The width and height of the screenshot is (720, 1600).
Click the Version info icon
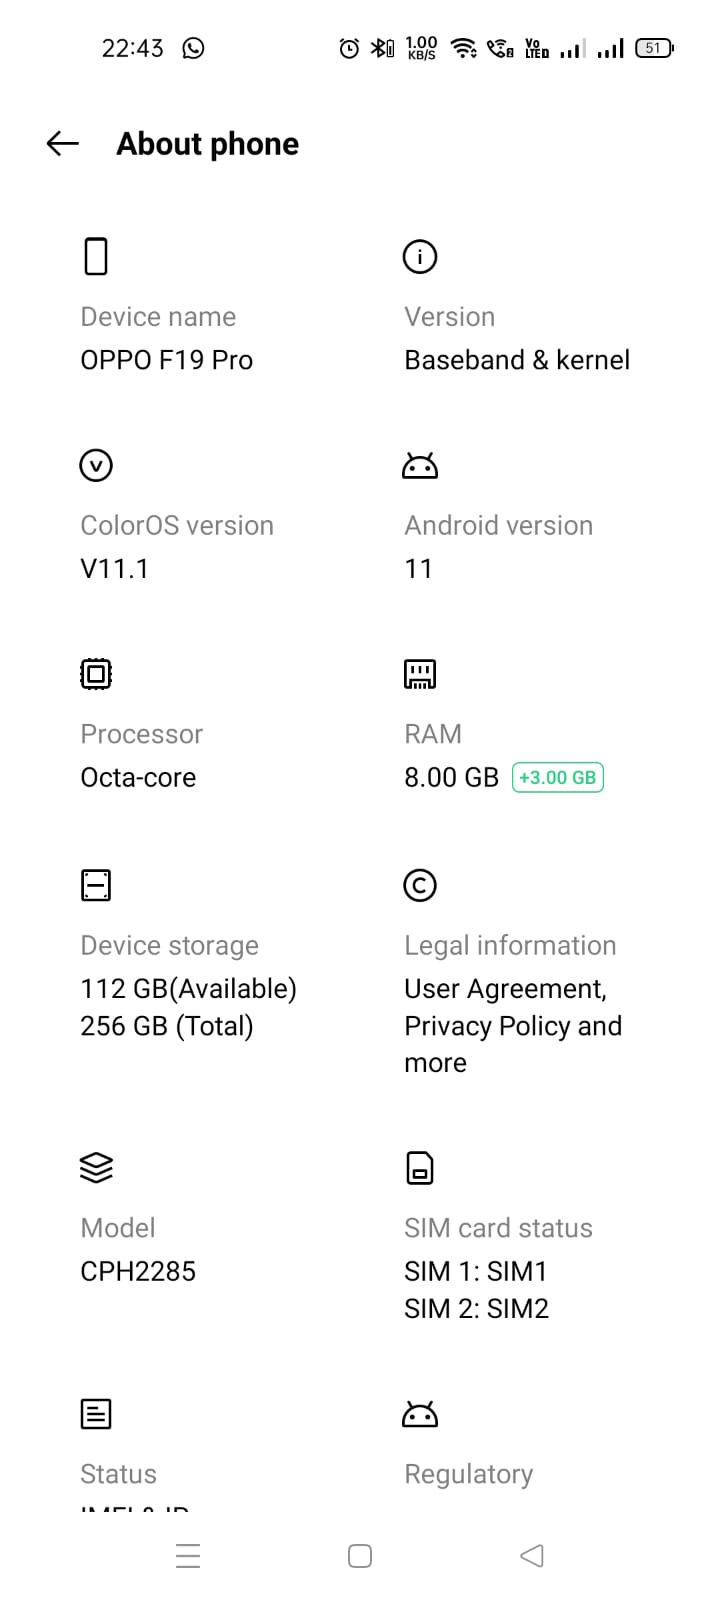419,256
